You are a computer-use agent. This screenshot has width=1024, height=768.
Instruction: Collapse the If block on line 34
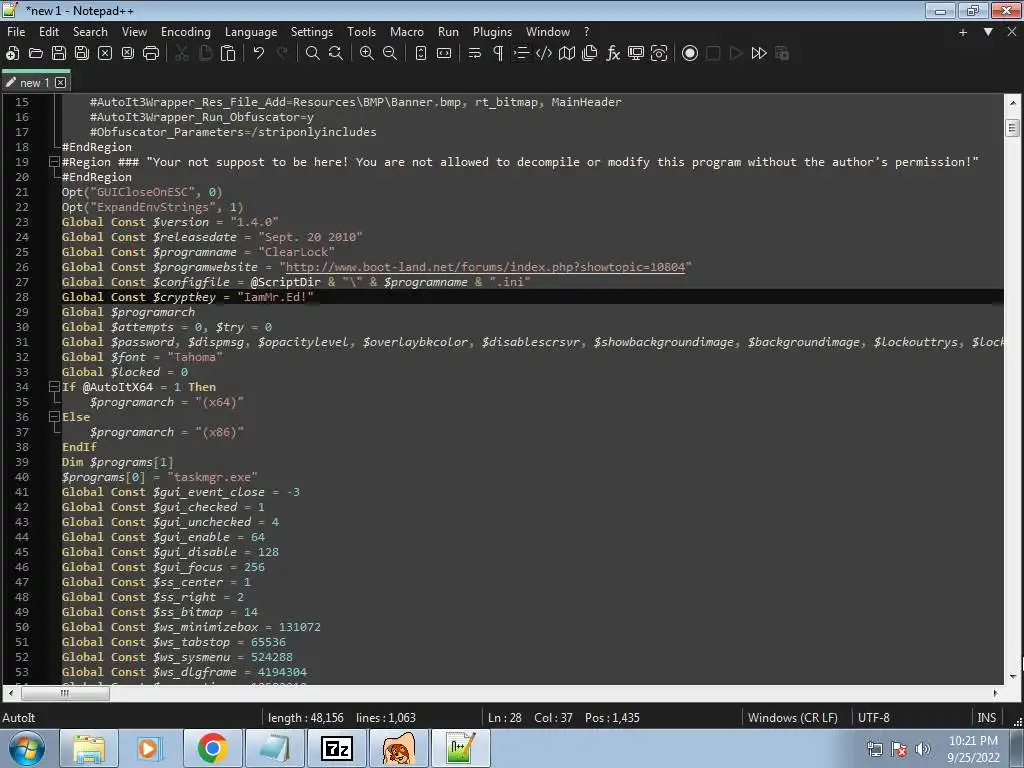(55, 387)
